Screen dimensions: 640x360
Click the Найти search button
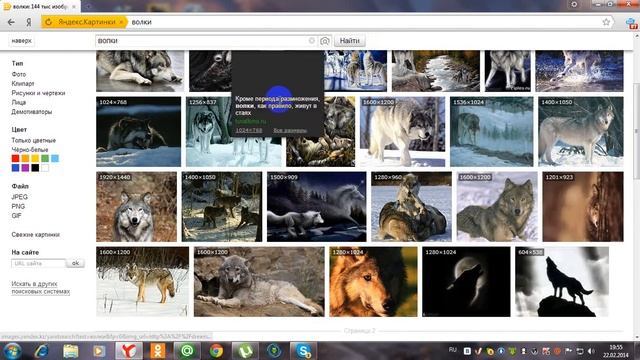(350, 41)
